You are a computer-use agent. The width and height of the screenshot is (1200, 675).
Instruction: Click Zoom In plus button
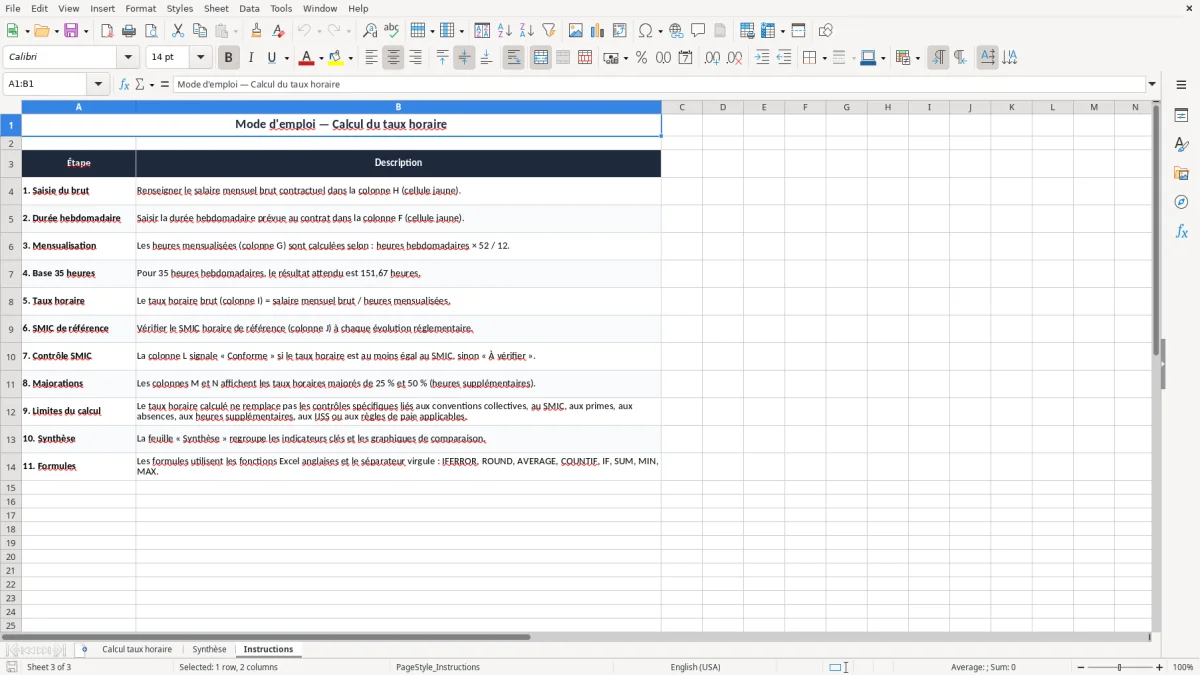click(x=1160, y=667)
